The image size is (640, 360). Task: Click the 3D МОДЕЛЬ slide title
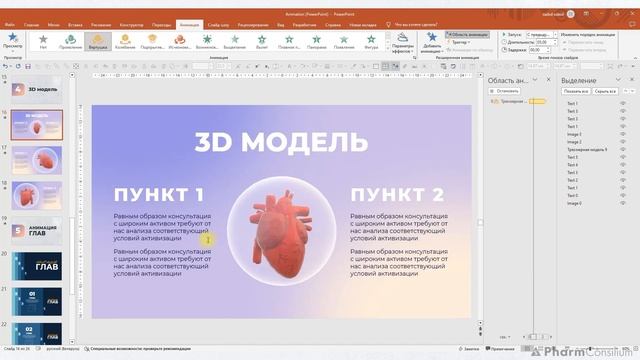[x=281, y=142]
